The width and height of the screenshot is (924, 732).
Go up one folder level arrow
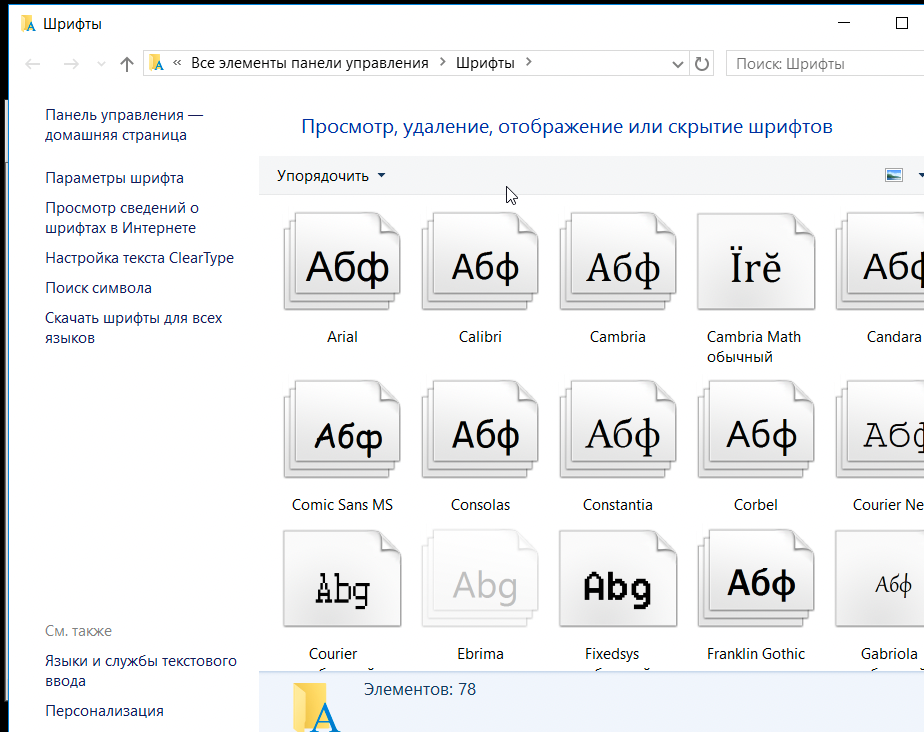[126, 64]
